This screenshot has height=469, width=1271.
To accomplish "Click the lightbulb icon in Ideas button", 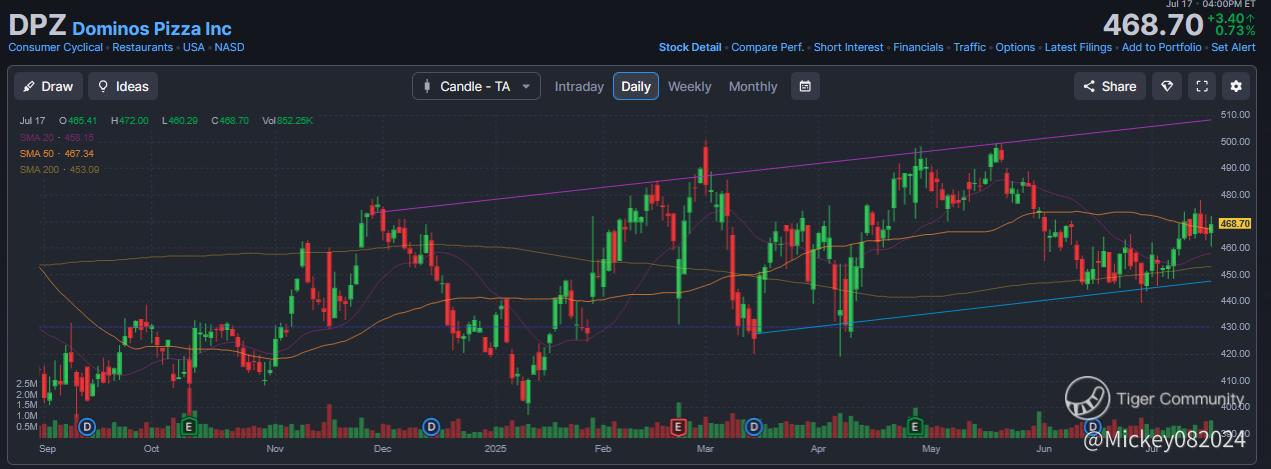I will point(103,86).
